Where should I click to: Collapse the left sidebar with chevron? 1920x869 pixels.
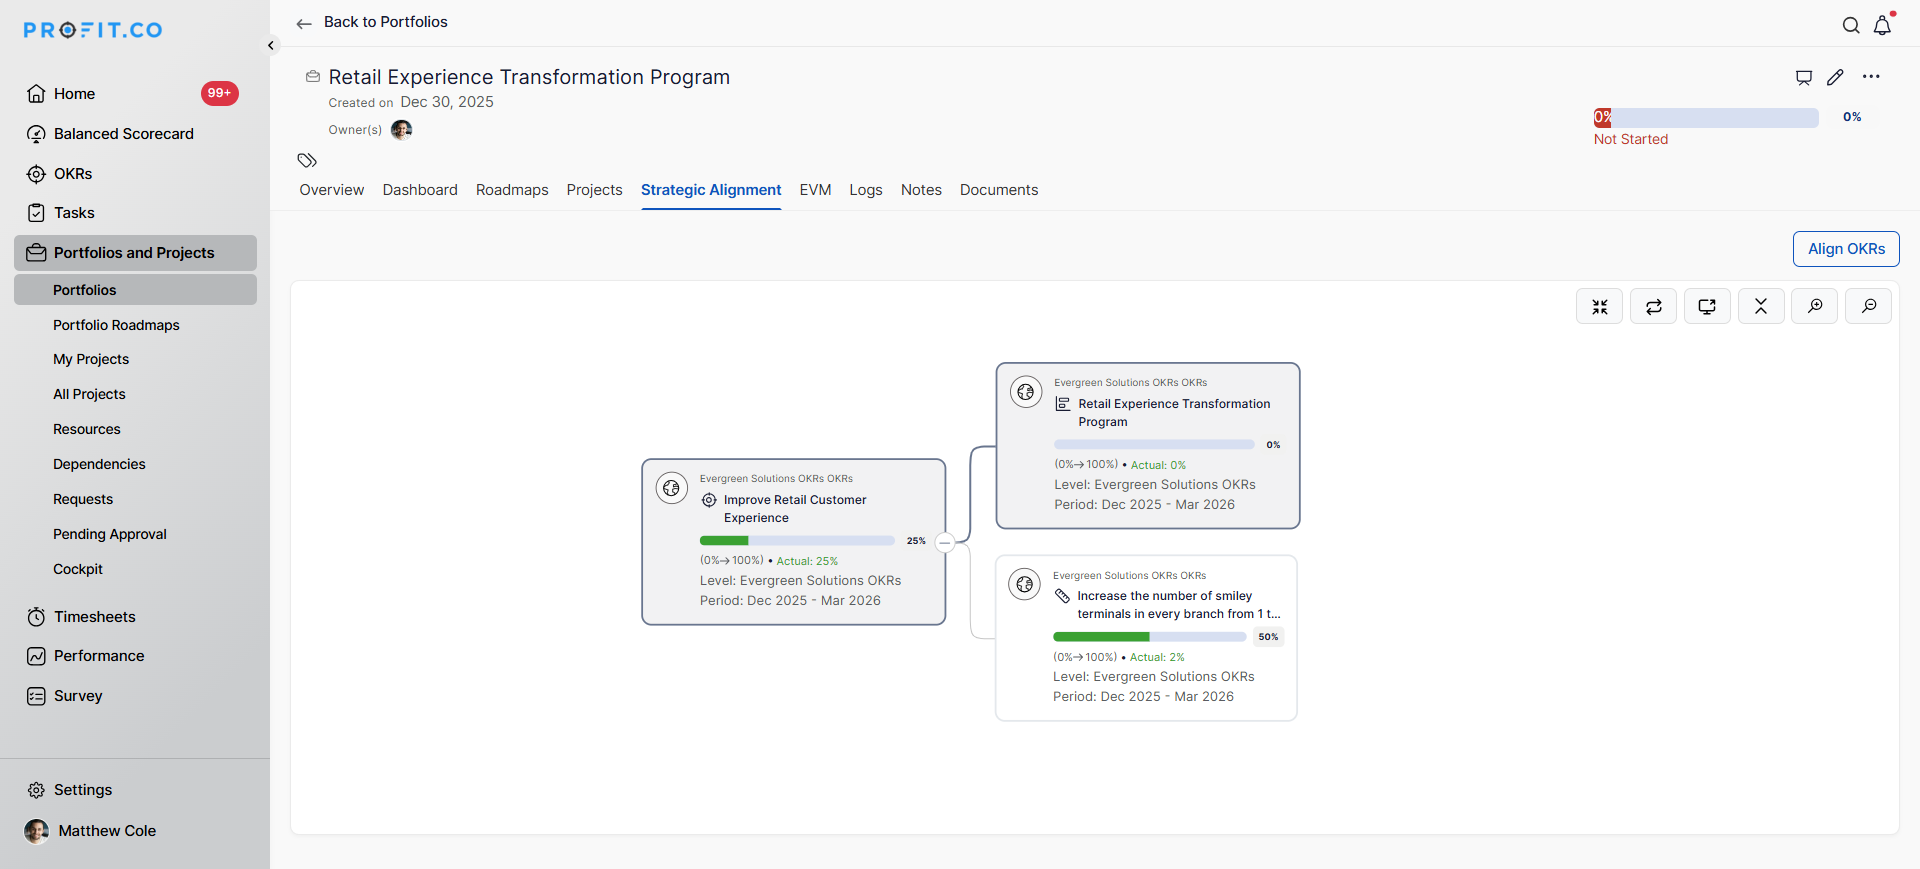pyautogui.click(x=271, y=45)
